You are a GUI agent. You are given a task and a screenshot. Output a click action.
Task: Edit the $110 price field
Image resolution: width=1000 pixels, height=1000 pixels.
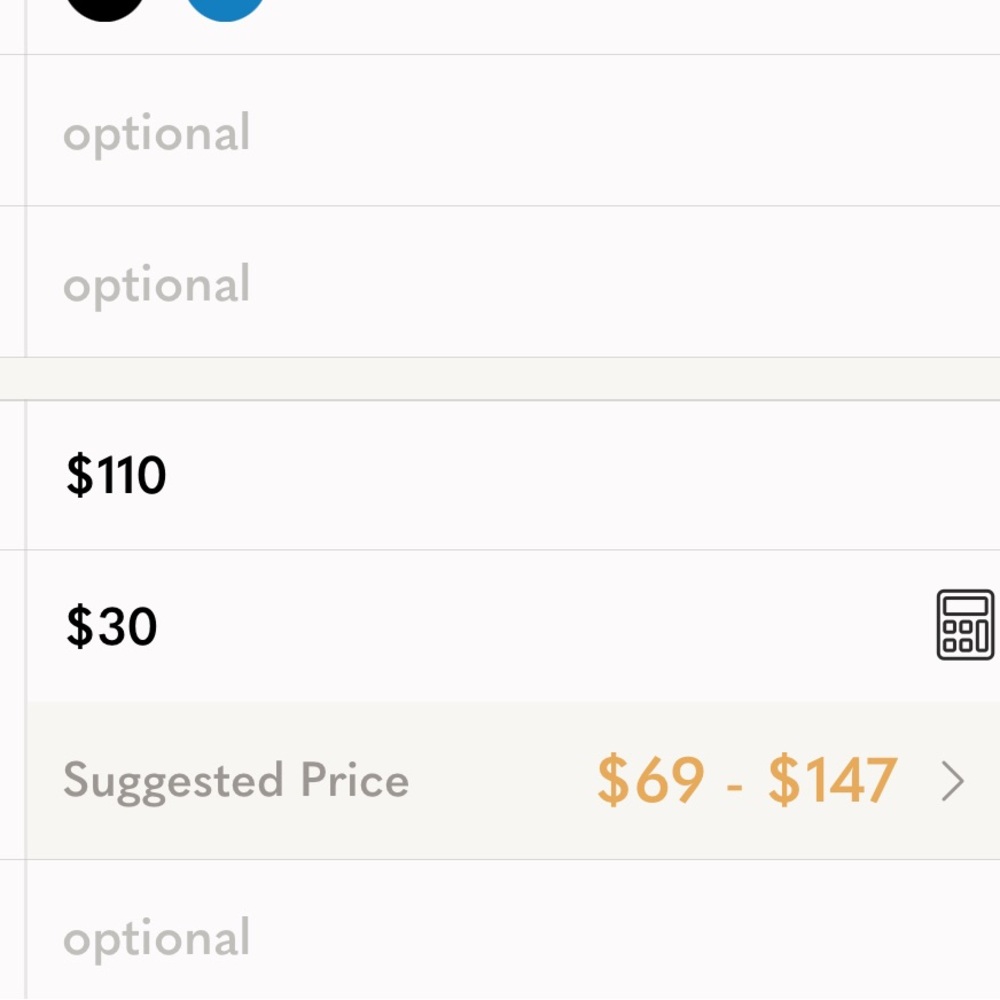[500, 475]
